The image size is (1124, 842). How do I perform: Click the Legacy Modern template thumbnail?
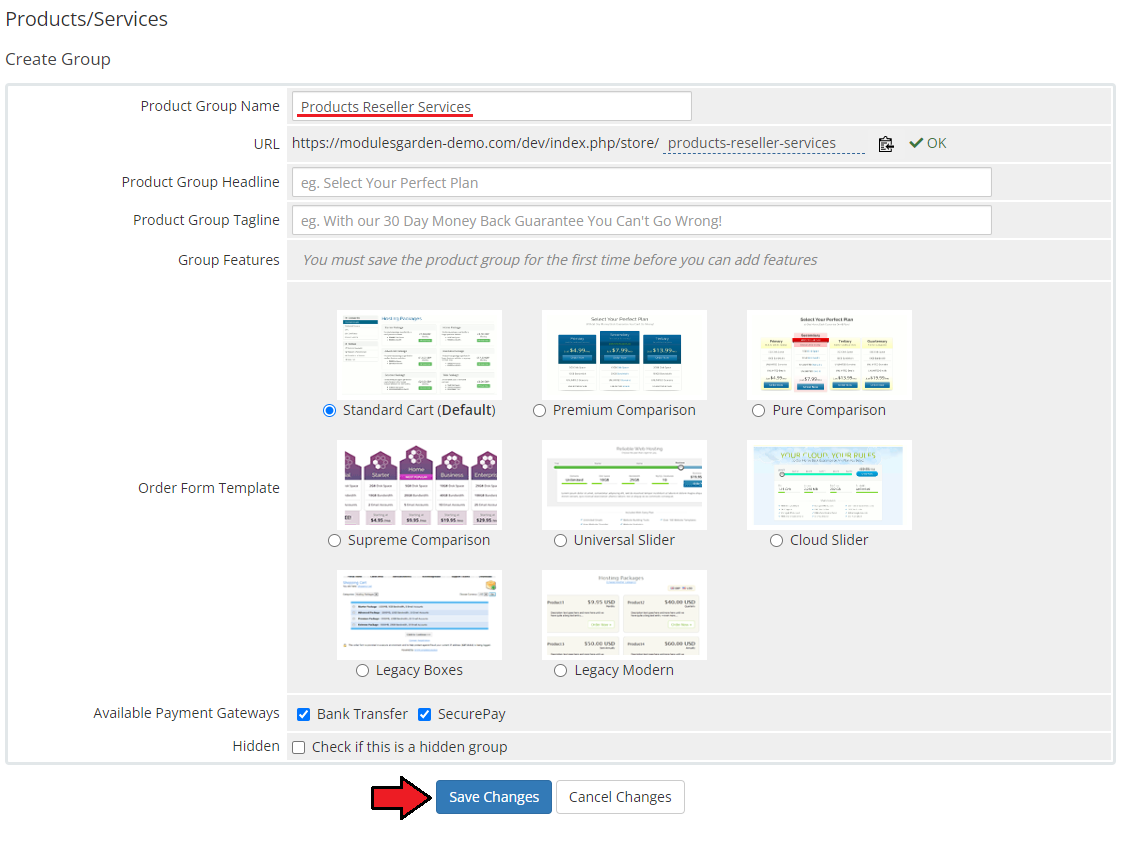tap(624, 614)
